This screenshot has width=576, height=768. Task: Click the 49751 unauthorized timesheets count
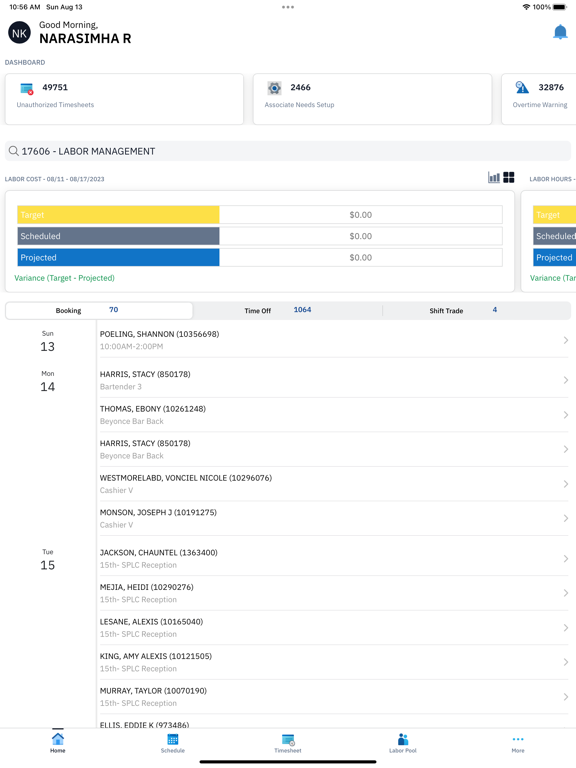tap(55, 87)
